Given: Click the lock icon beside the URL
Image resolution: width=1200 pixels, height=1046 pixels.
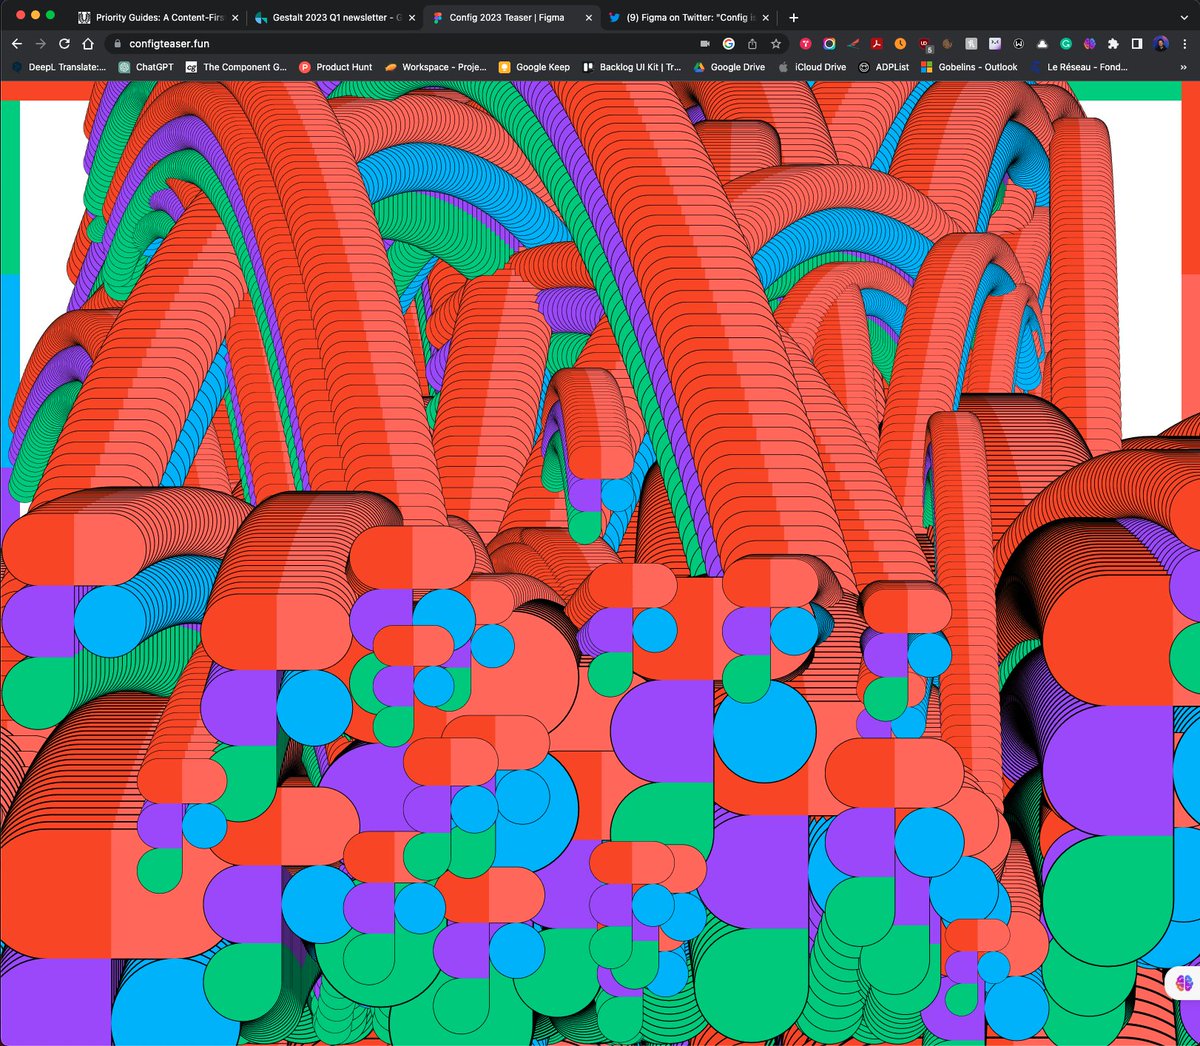Looking at the screenshot, I should click(x=118, y=44).
